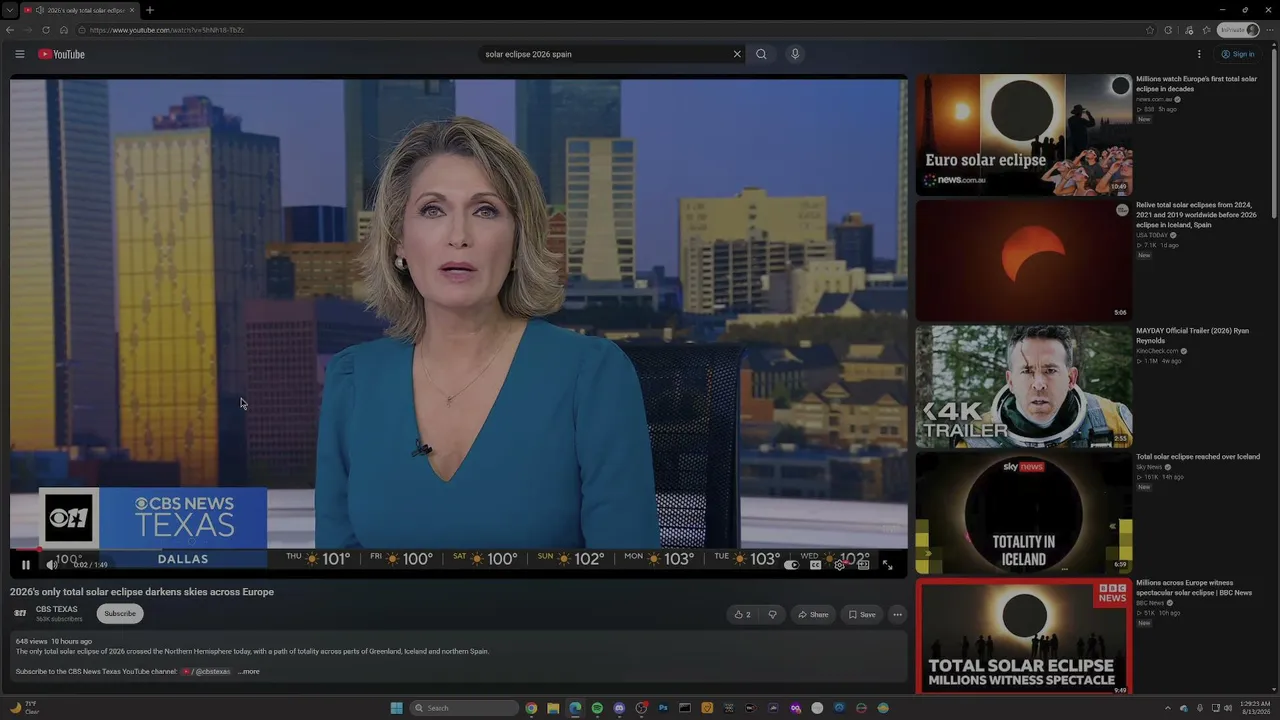This screenshot has width=1280, height=720.
Task: Add page to browser favorites star
Action: click(1150, 30)
